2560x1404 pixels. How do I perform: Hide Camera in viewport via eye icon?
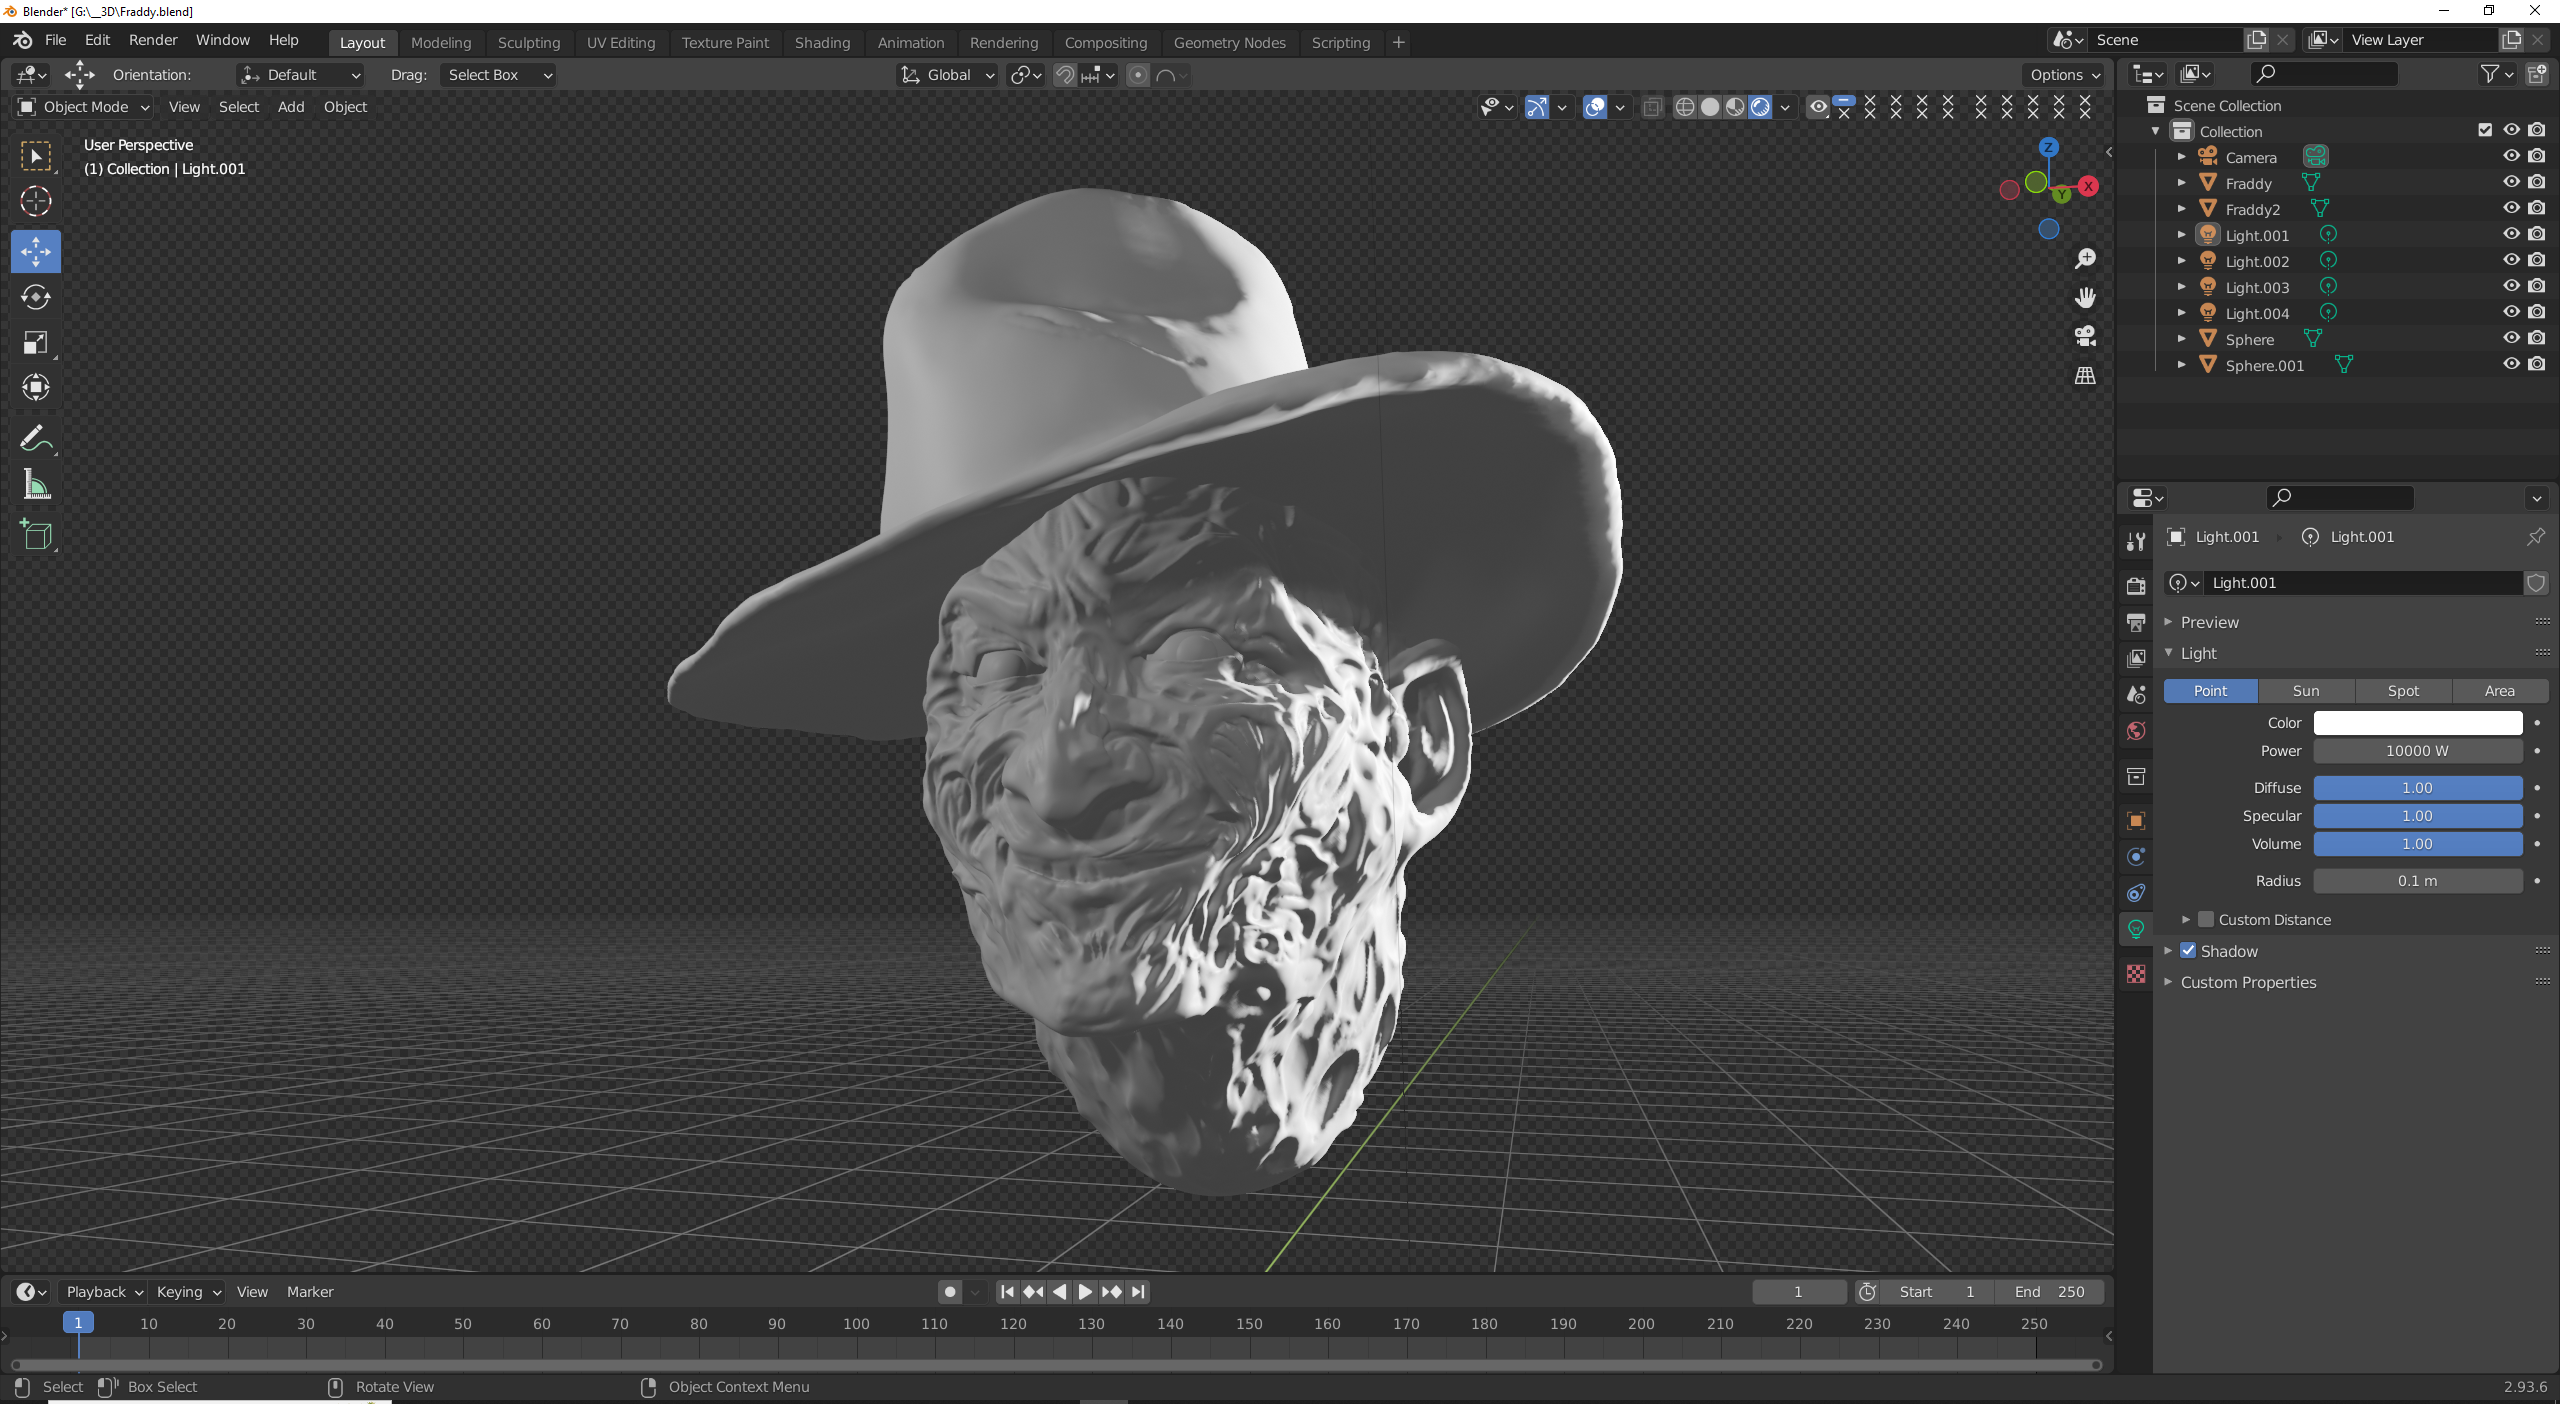(x=2511, y=156)
